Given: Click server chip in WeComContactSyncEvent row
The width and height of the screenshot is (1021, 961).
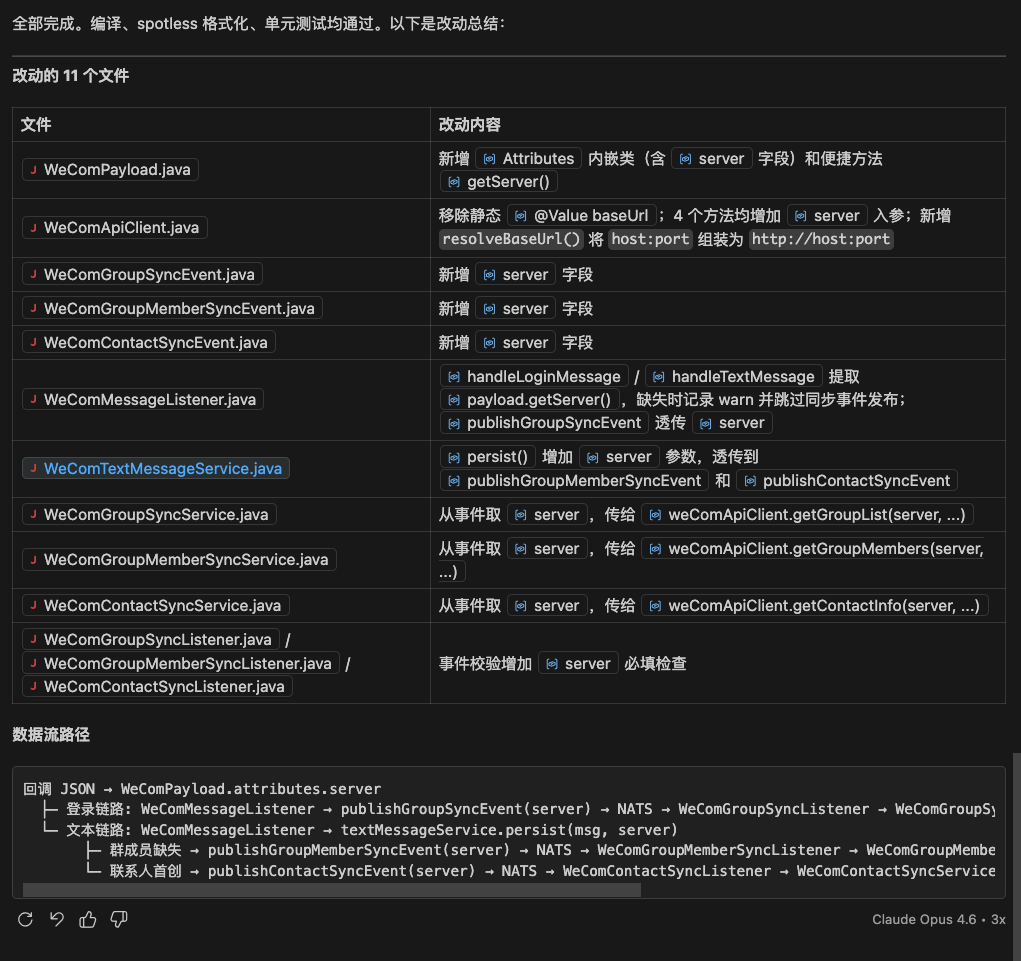Looking at the screenshot, I should pos(515,342).
